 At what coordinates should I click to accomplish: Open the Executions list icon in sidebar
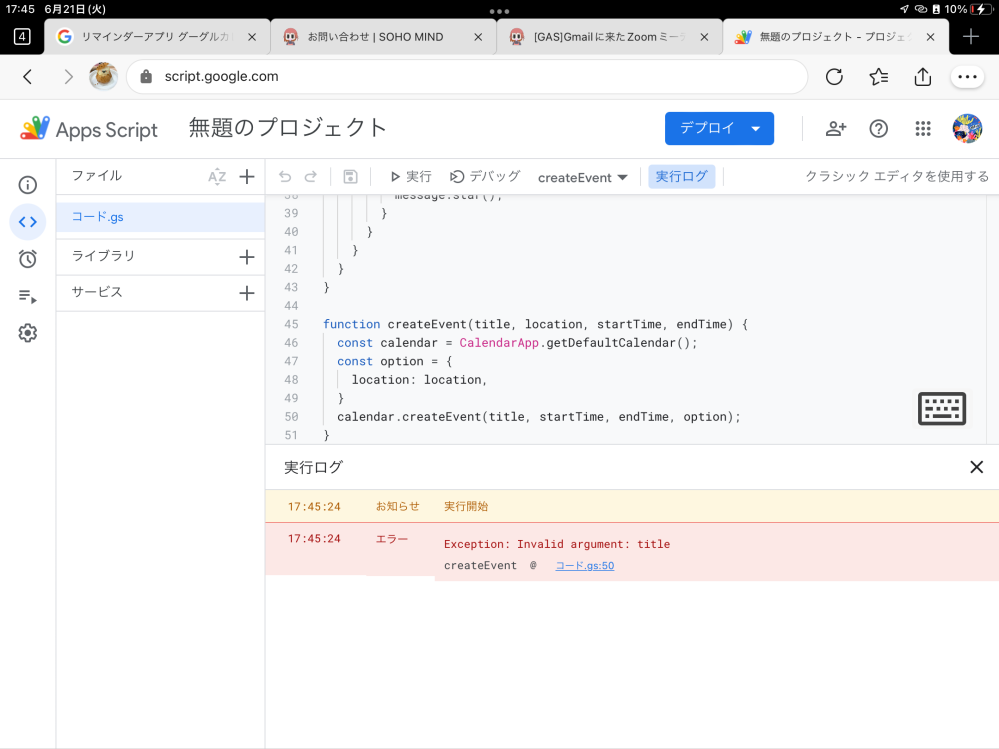click(28, 296)
